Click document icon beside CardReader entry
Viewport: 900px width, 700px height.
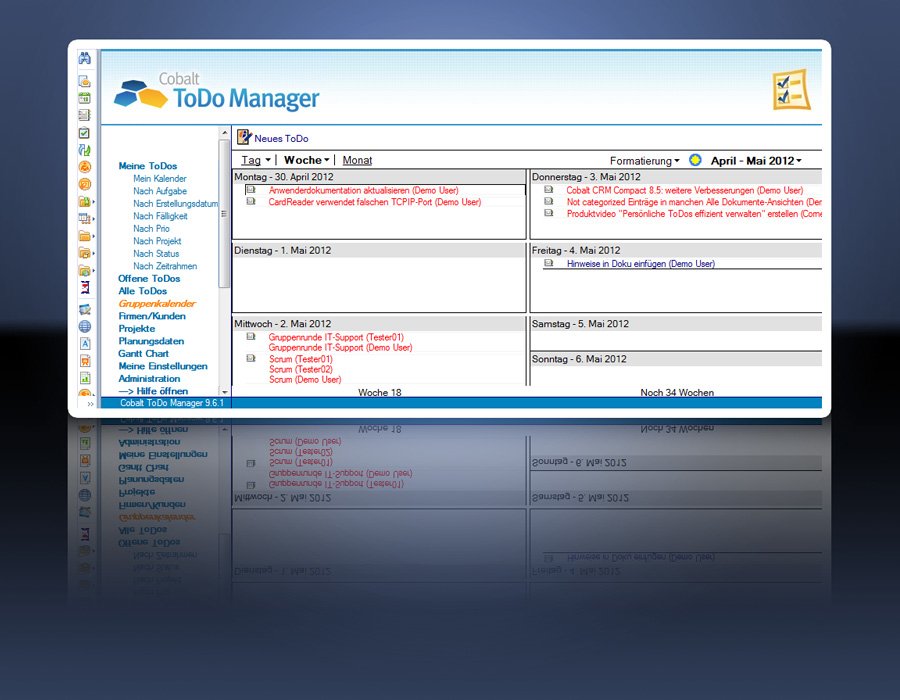[x=251, y=201]
